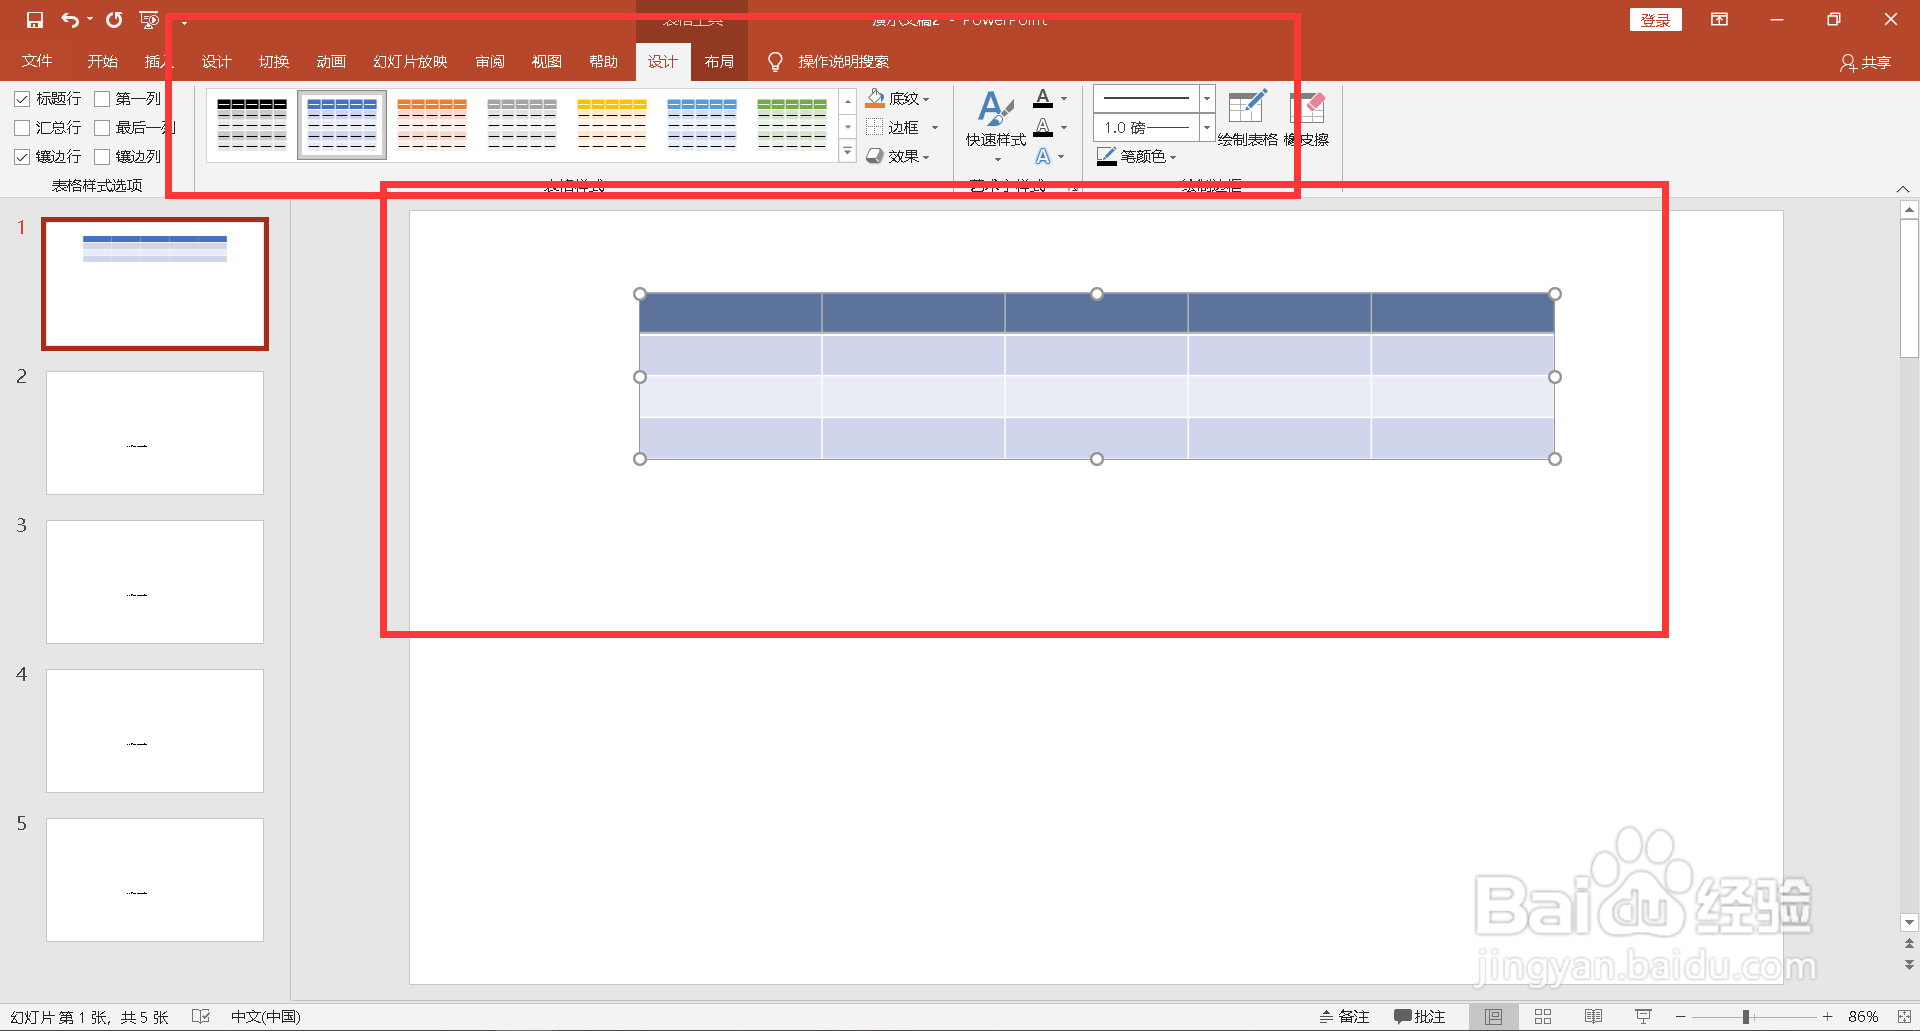Uncheck the 标题行 header row checkbox
The height and width of the screenshot is (1031, 1920).
[x=22, y=99]
